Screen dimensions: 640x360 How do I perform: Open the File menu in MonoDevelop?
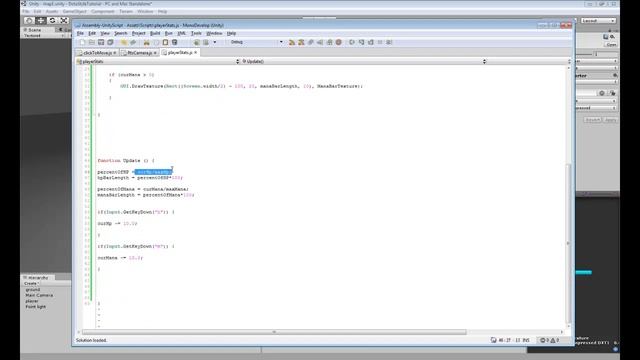coord(80,33)
